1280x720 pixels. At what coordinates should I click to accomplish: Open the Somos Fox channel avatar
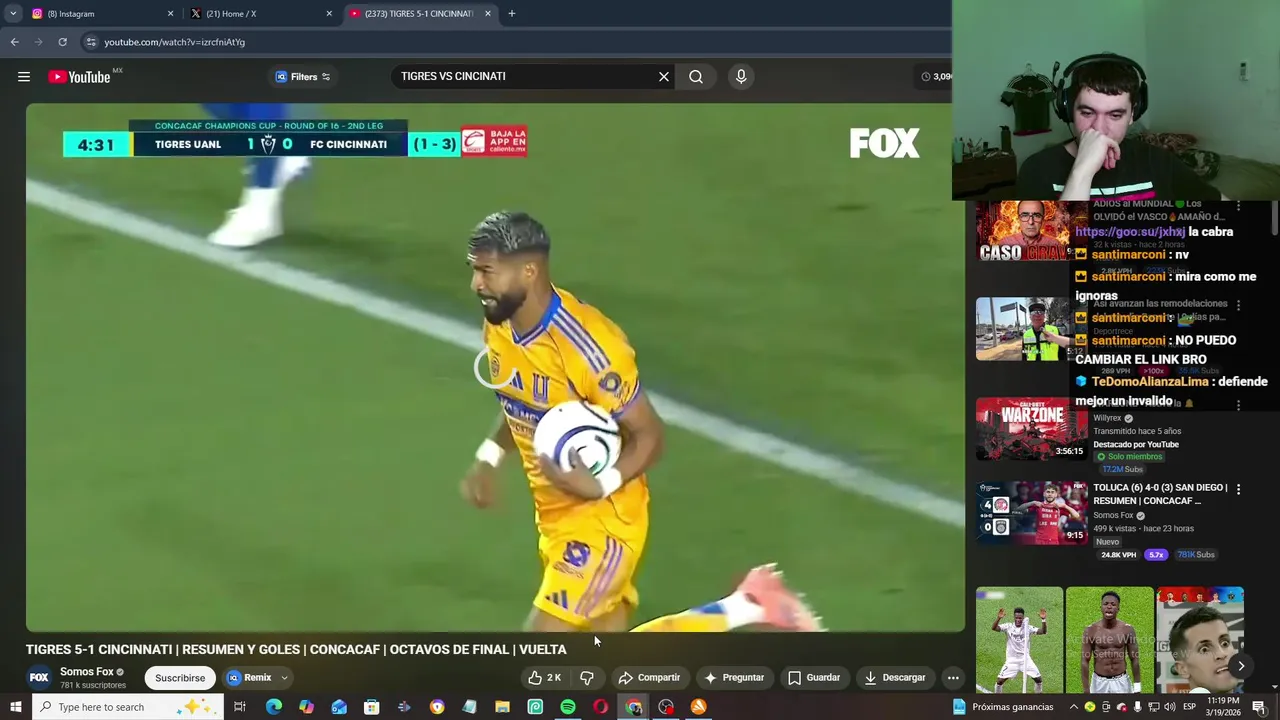tap(39, 677)
